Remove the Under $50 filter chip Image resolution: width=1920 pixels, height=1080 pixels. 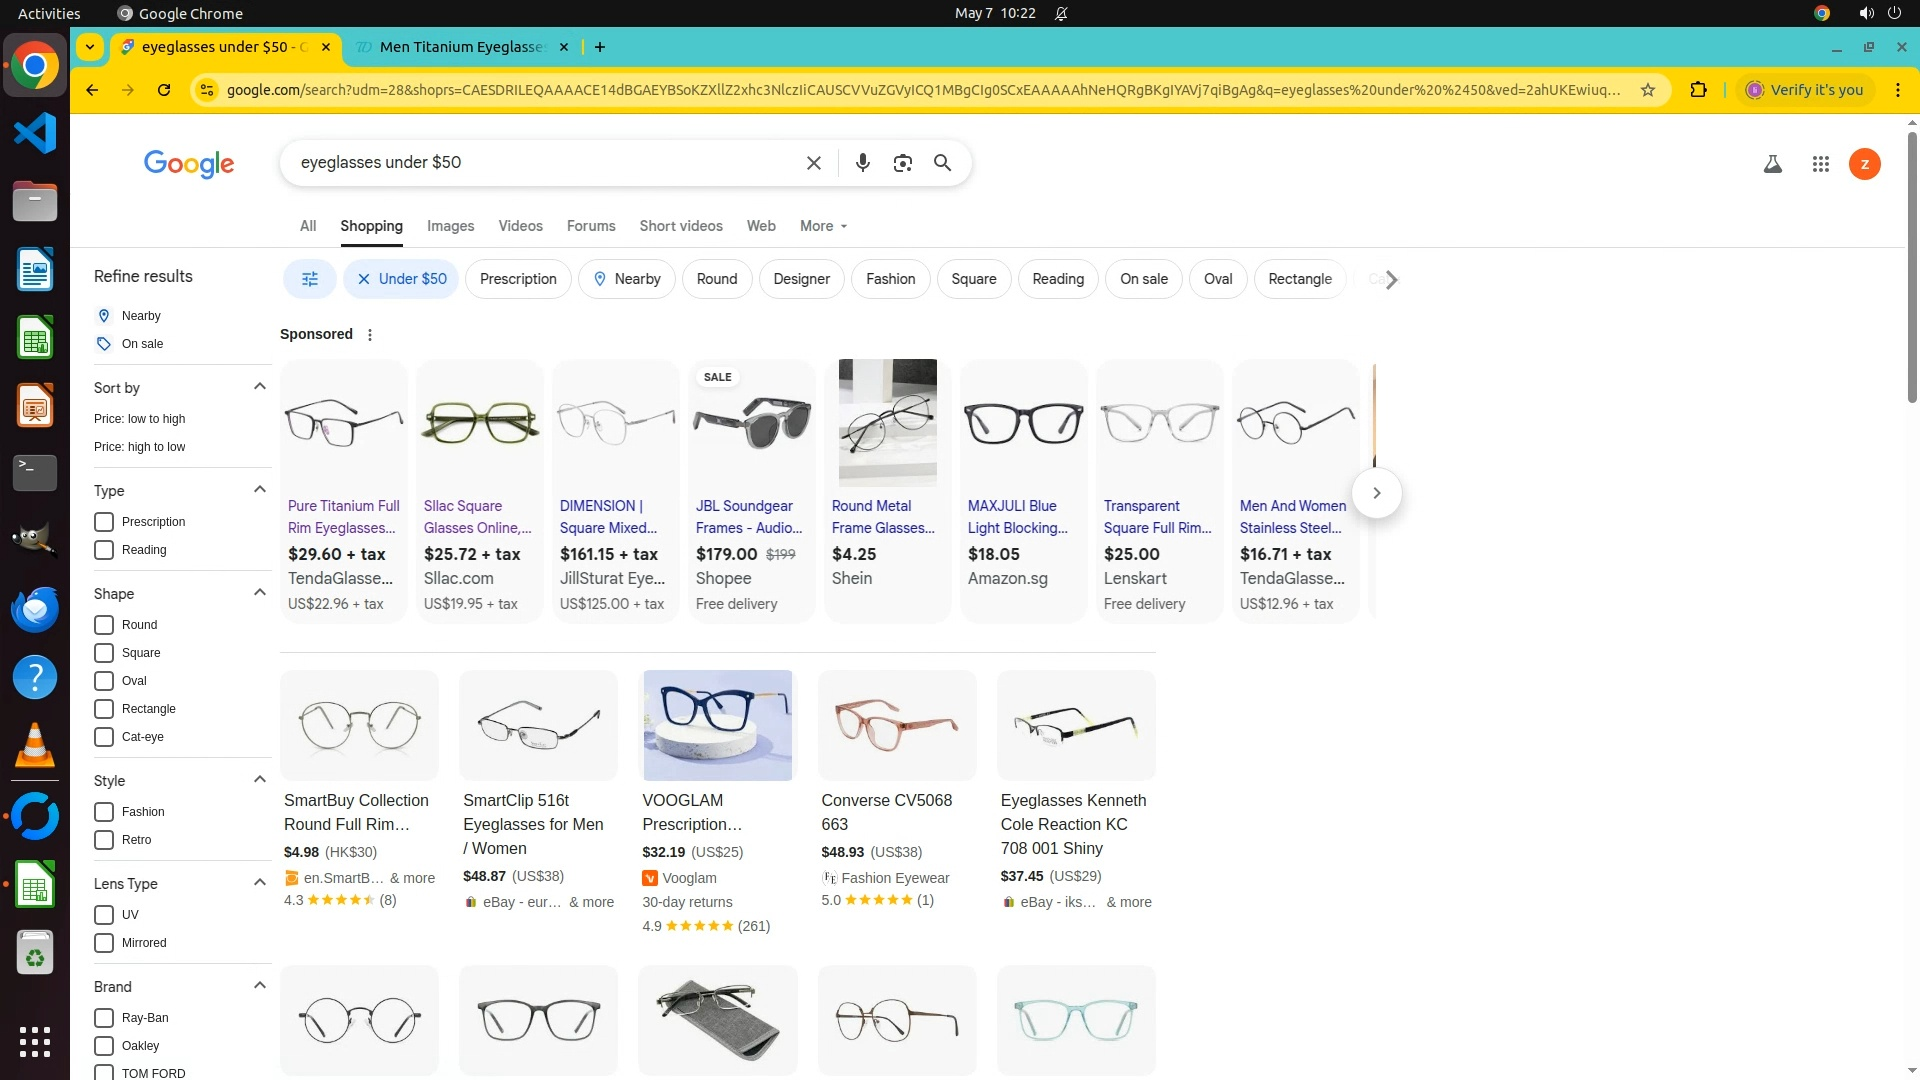pos(364,279)
